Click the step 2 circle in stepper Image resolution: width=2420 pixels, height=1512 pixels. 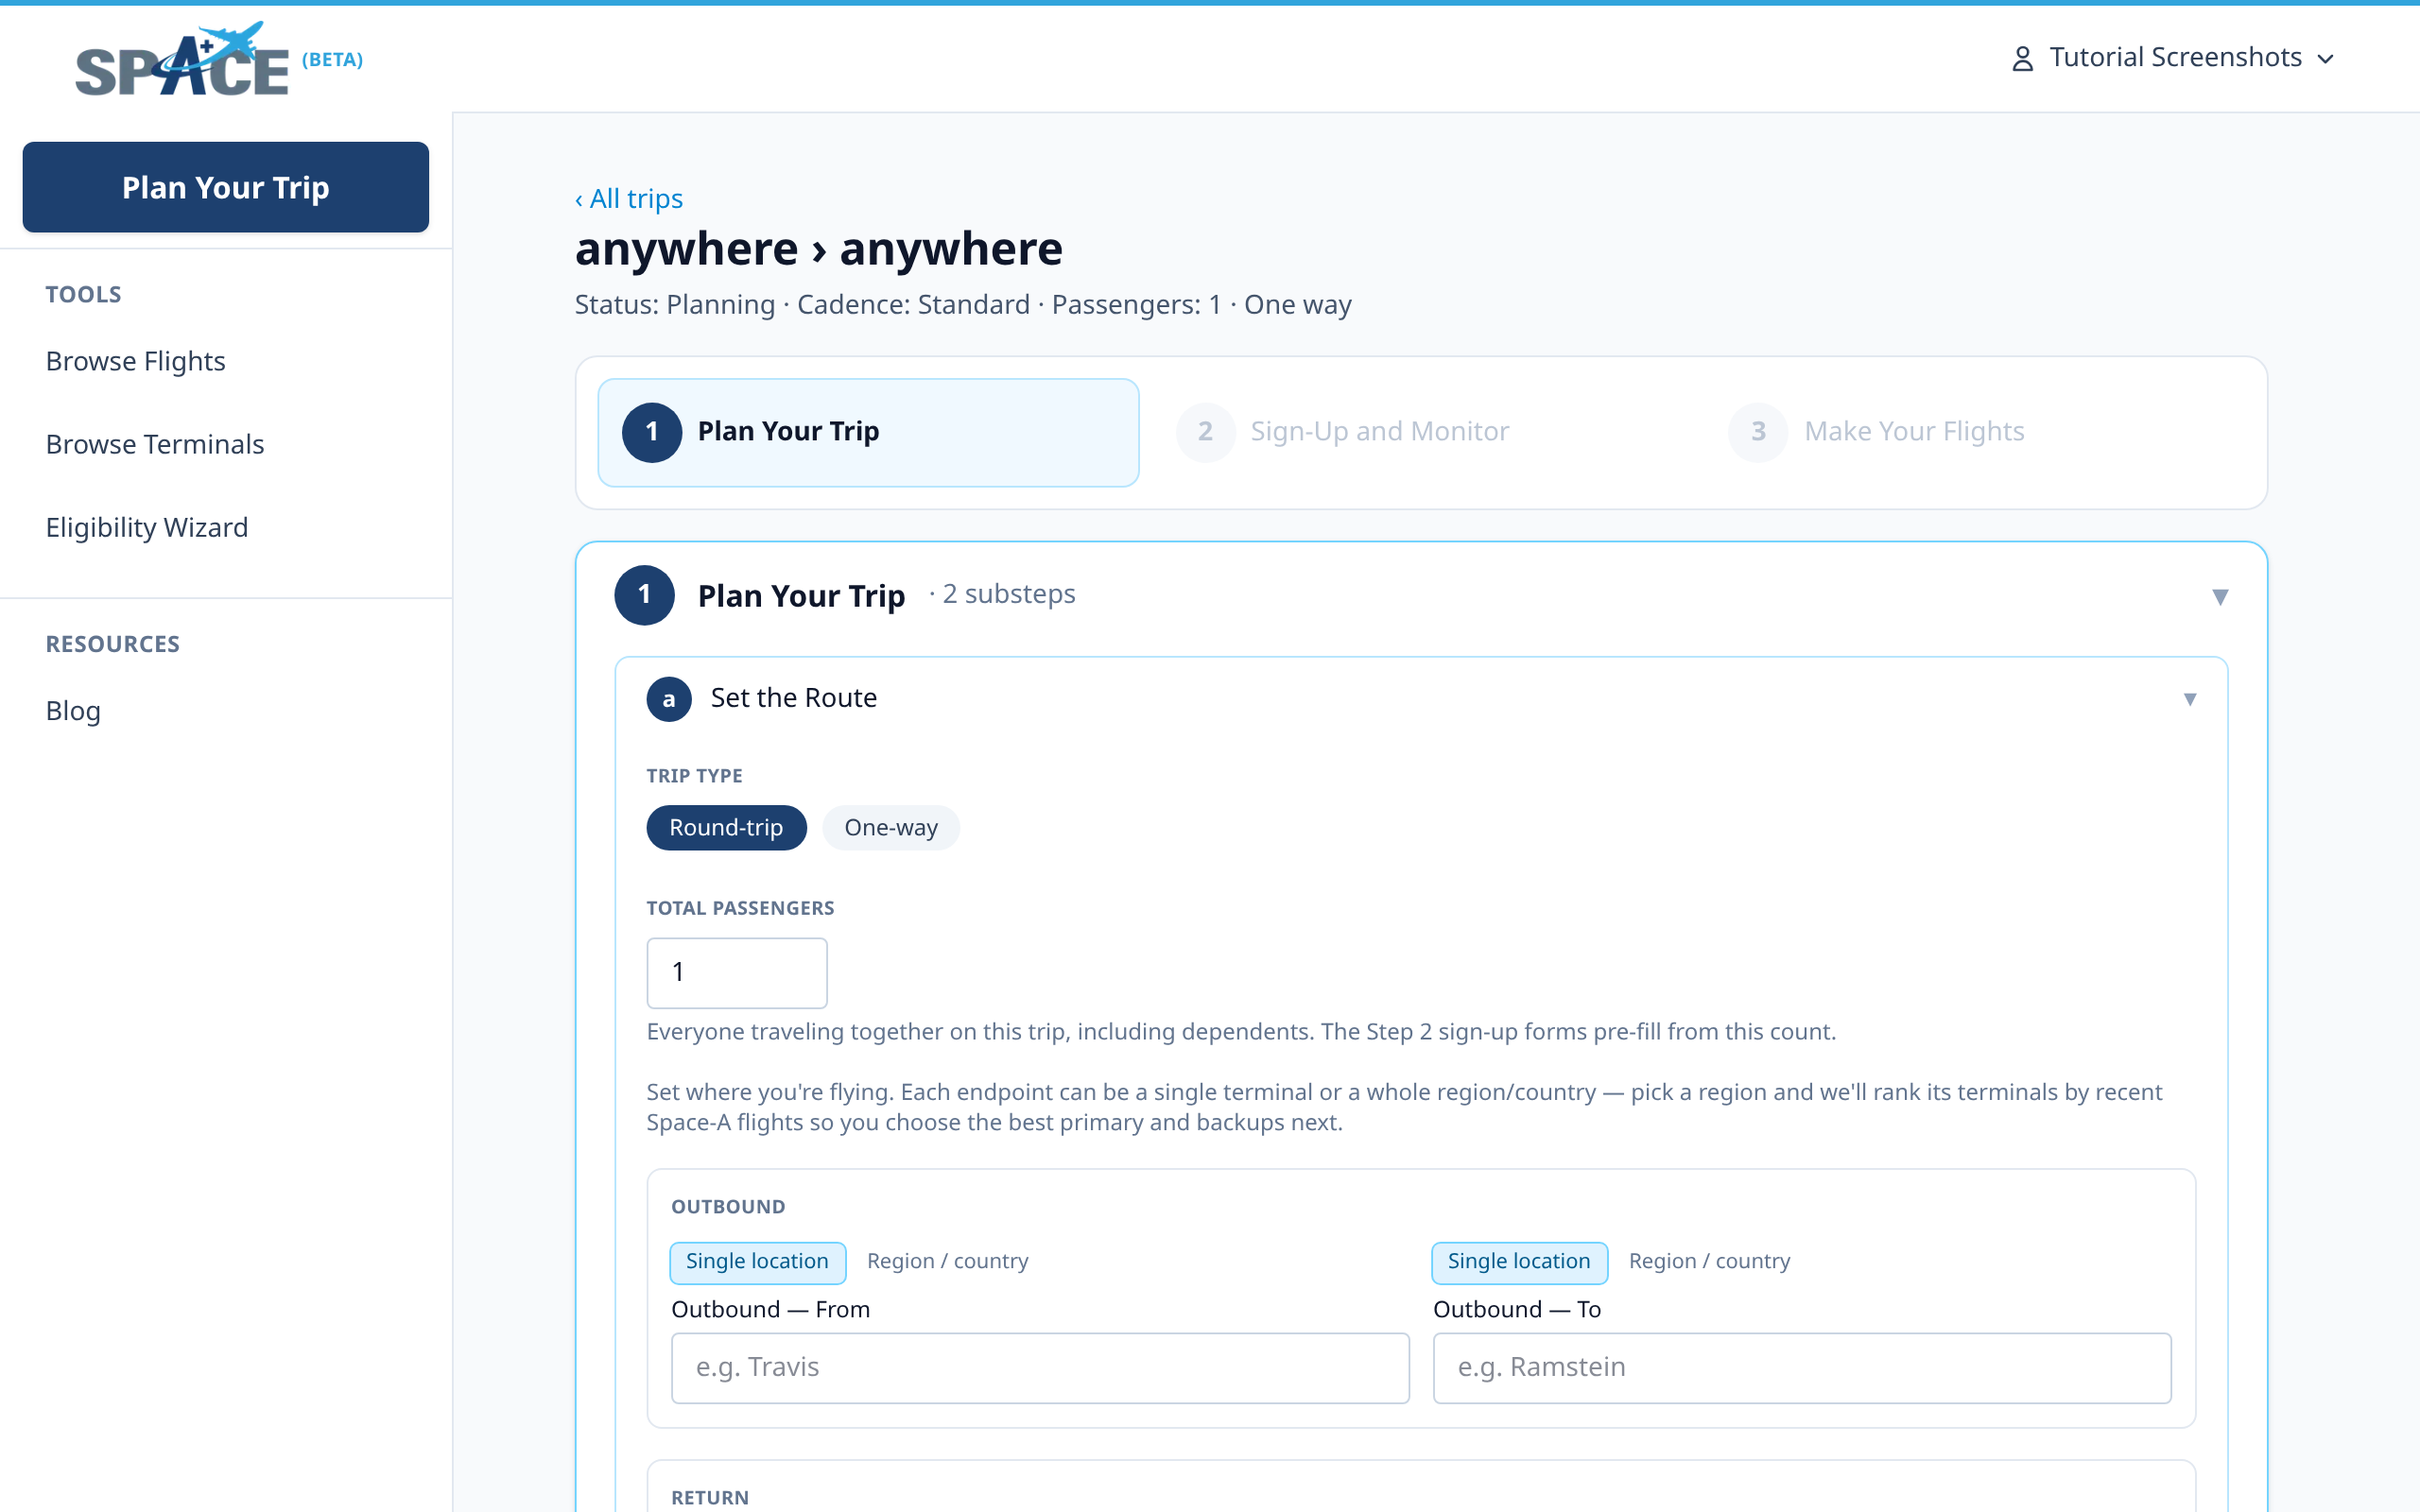[1205, 432]
